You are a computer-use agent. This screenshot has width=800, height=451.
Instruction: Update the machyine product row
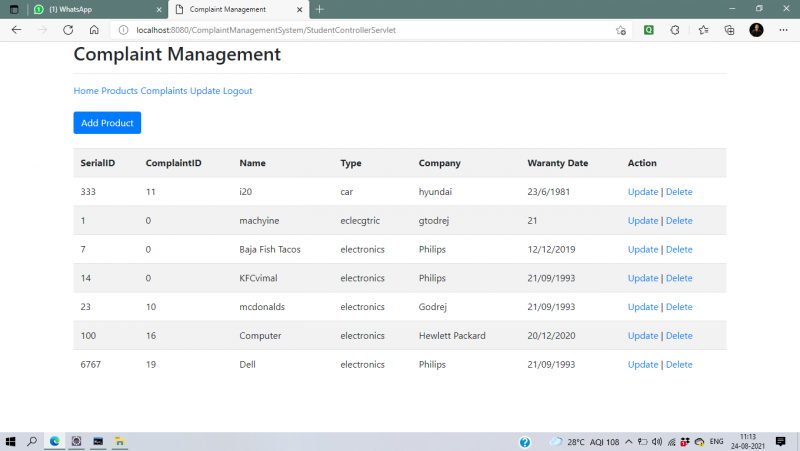click(643, 220)
